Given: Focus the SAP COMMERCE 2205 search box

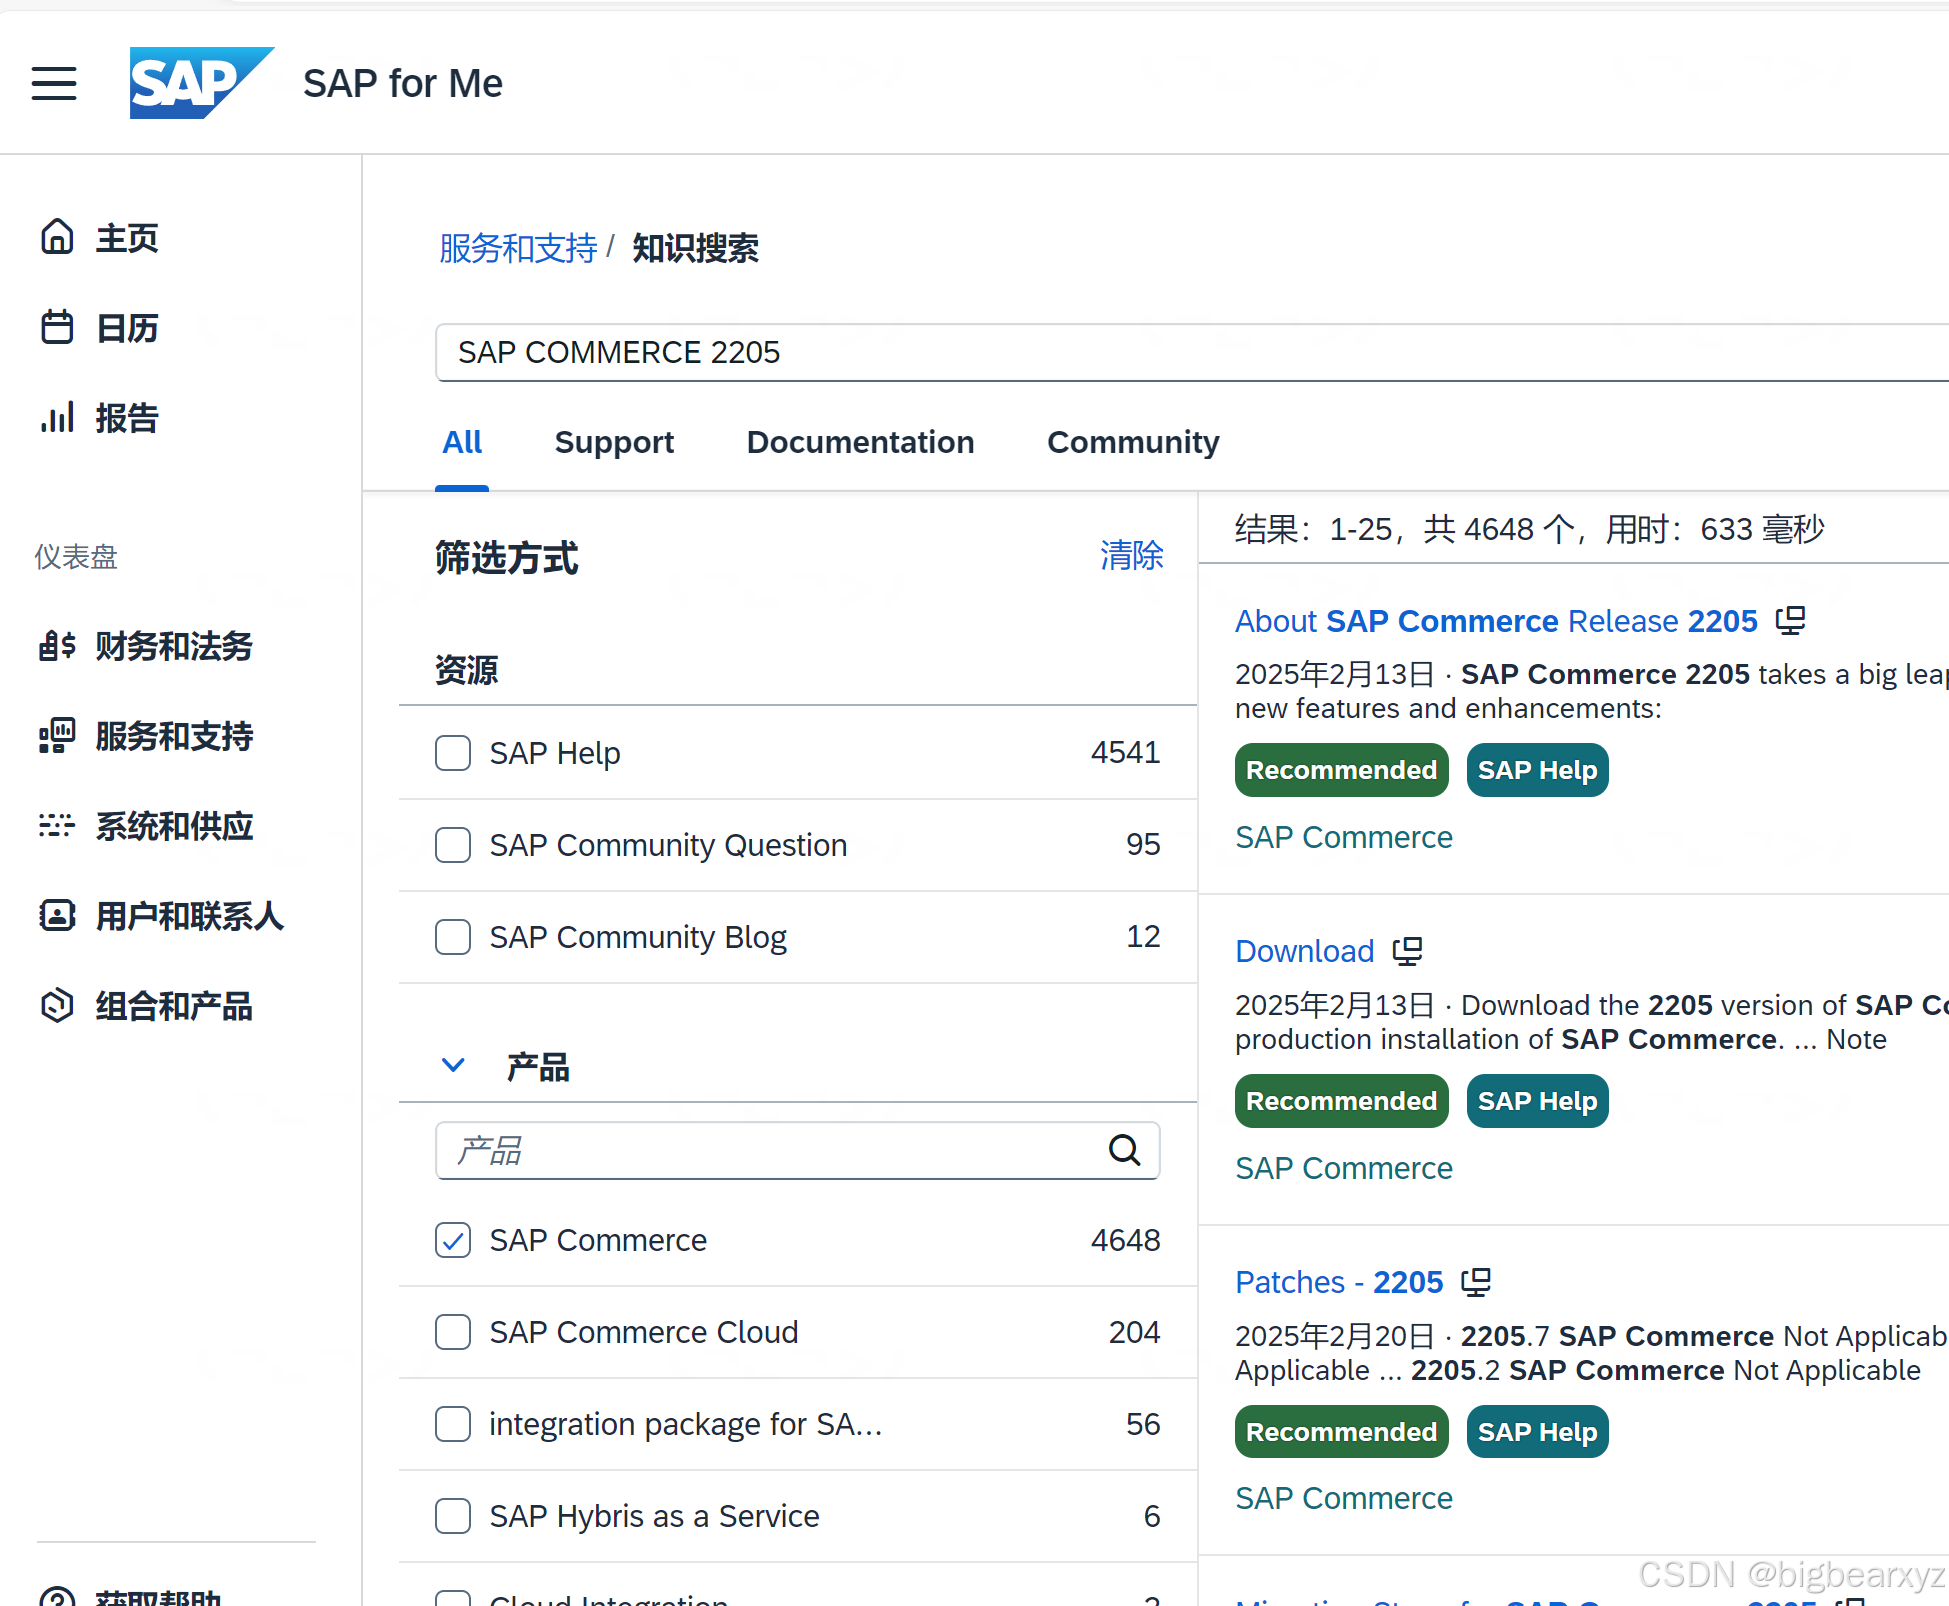Looking at the screenshot, I should [x=1192, y=352].
